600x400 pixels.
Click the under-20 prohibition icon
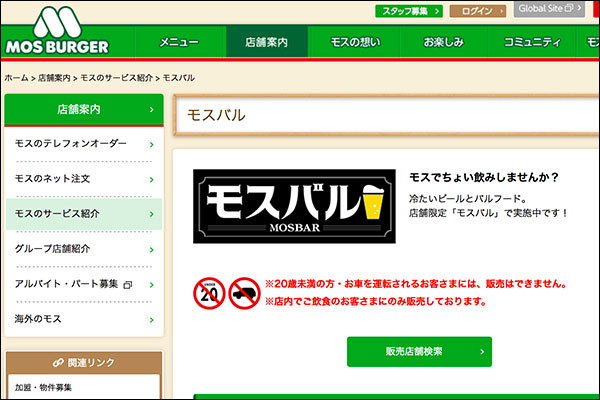pos(209,294)
